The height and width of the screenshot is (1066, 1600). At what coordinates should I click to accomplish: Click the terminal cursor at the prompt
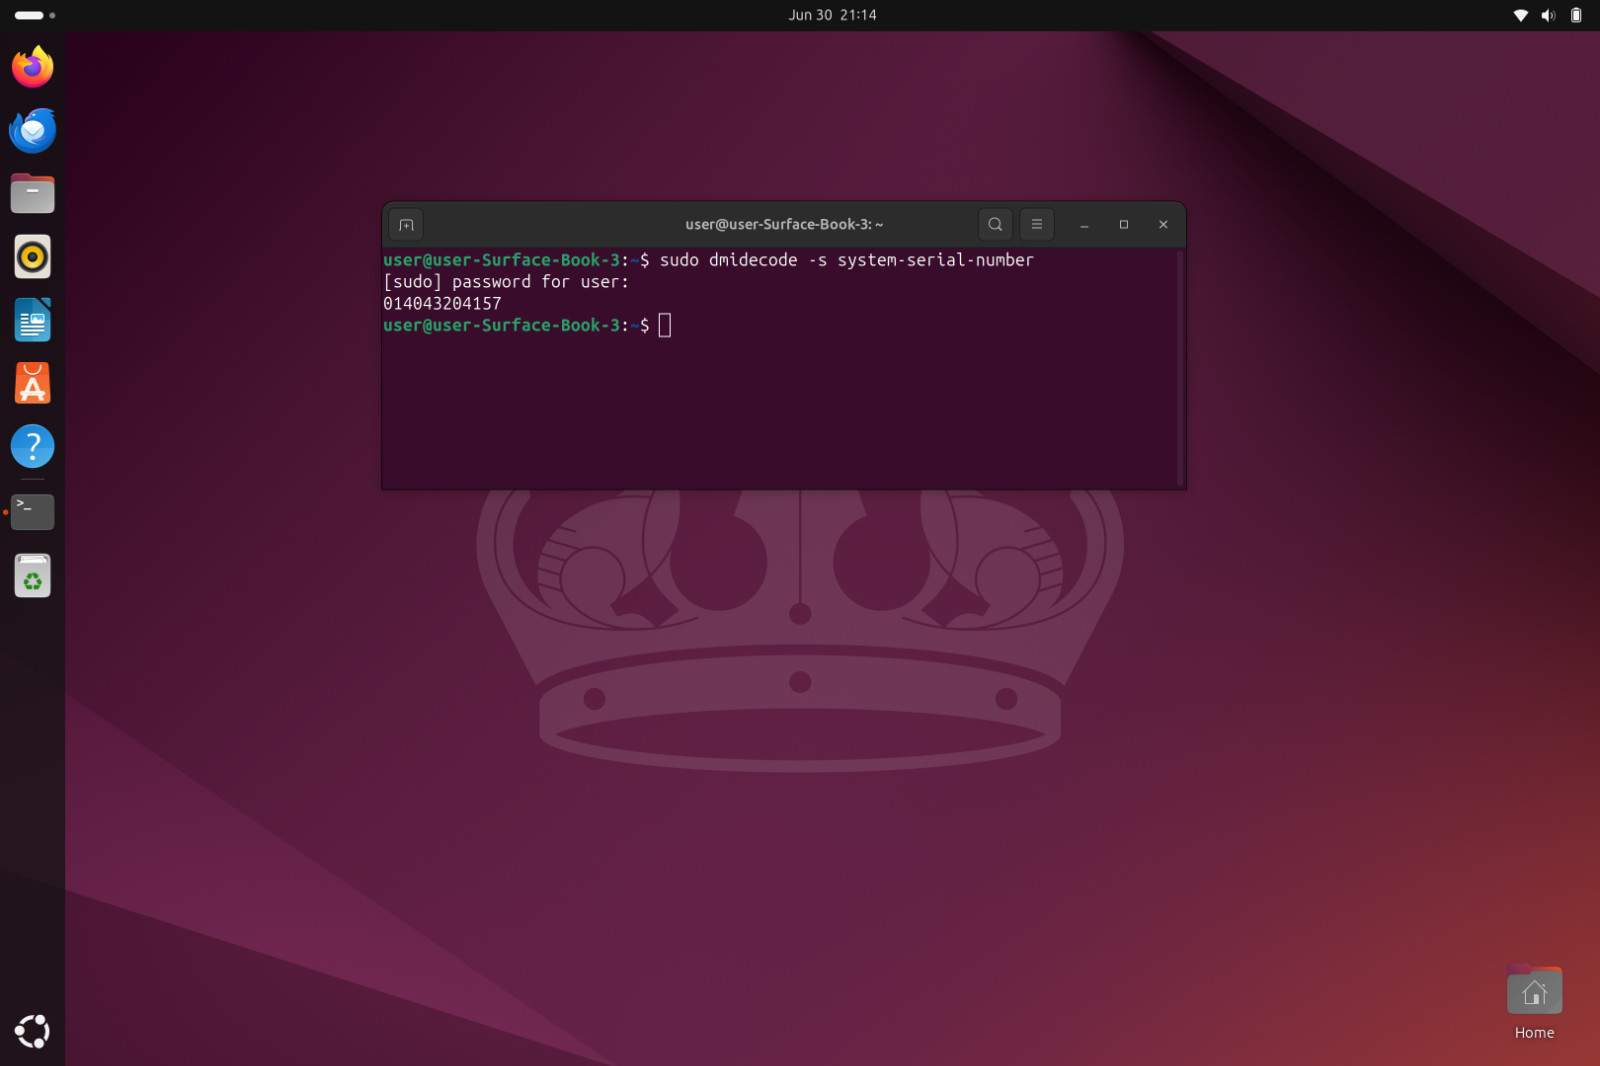[x=665, y=325]
